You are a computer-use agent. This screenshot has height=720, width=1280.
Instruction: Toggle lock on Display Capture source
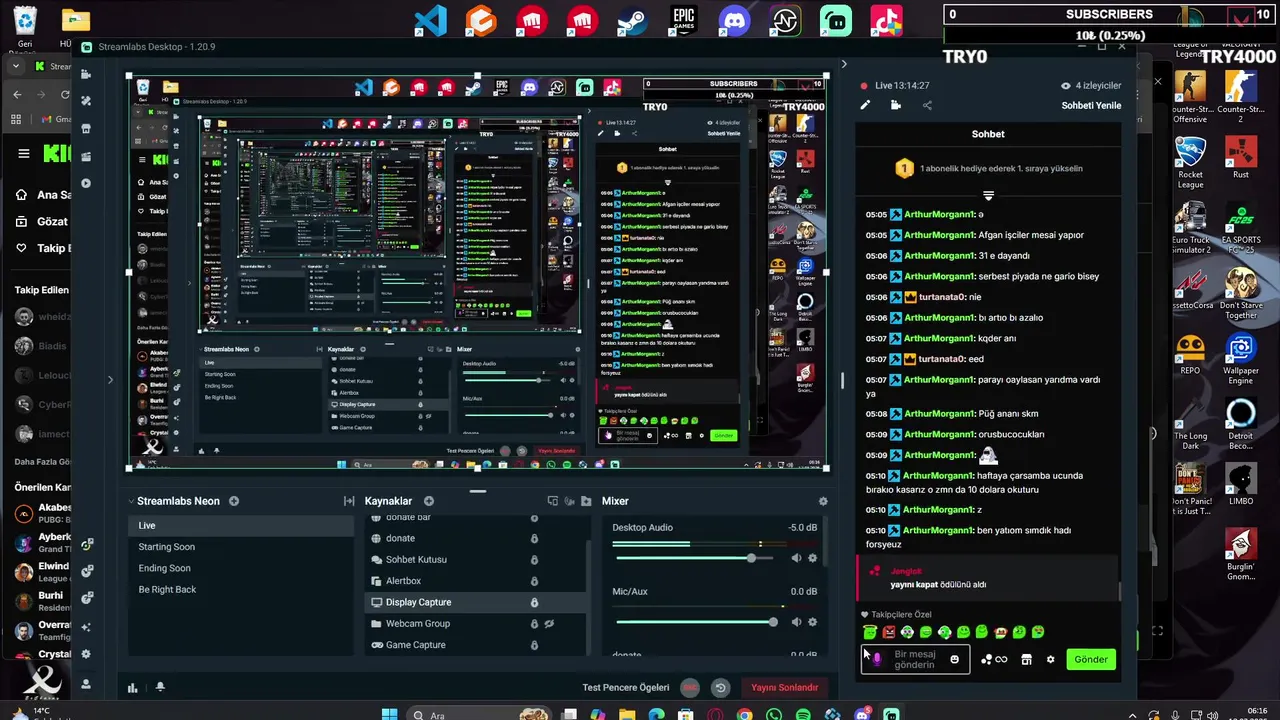pyautogui.click(x=534, y=602)
